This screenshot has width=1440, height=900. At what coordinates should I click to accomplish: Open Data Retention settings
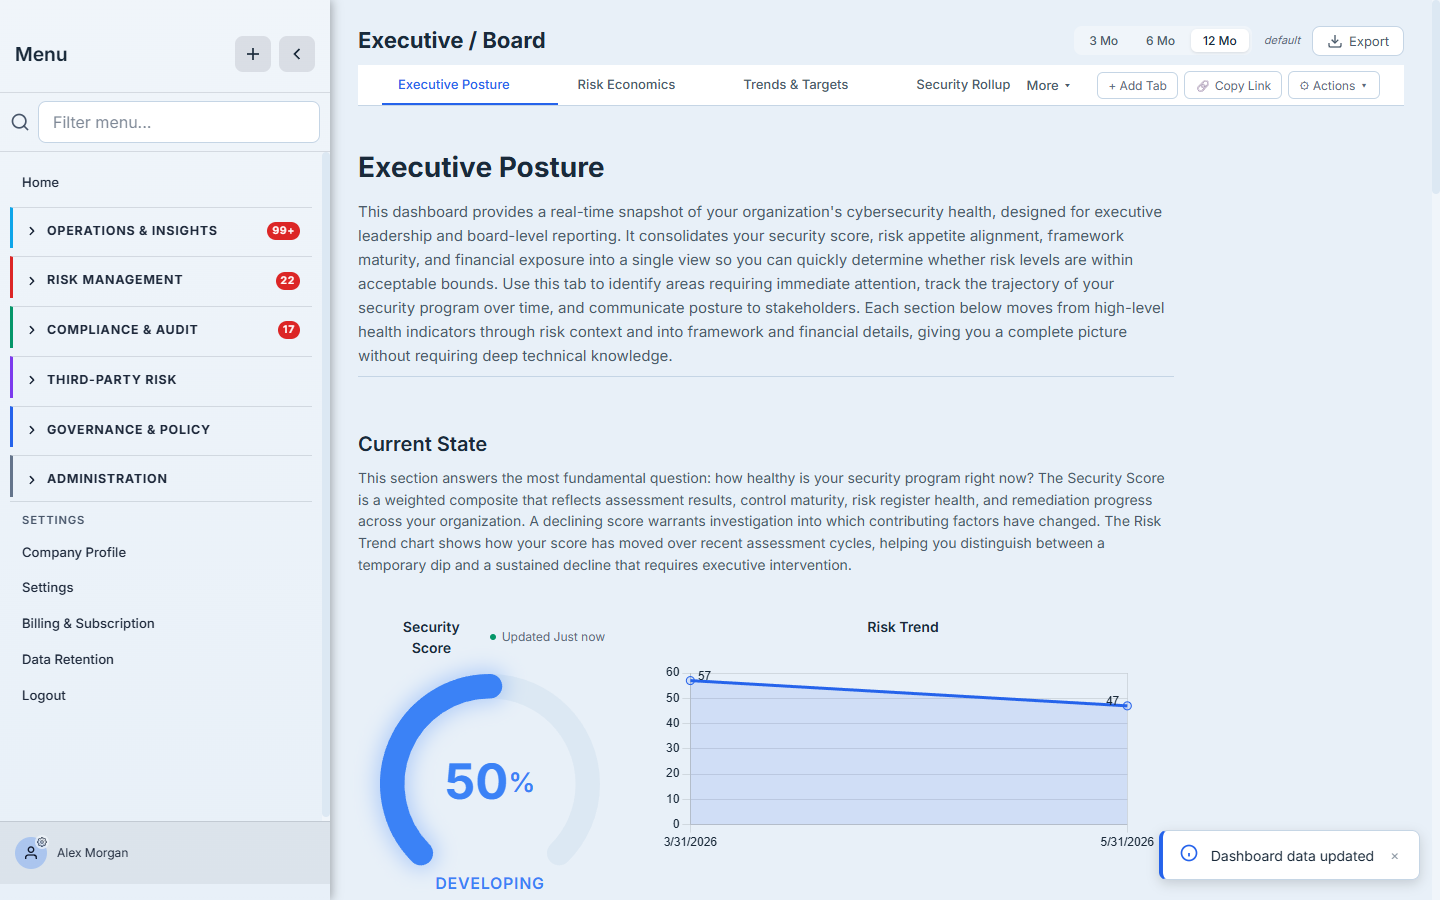tap(68, 660)
